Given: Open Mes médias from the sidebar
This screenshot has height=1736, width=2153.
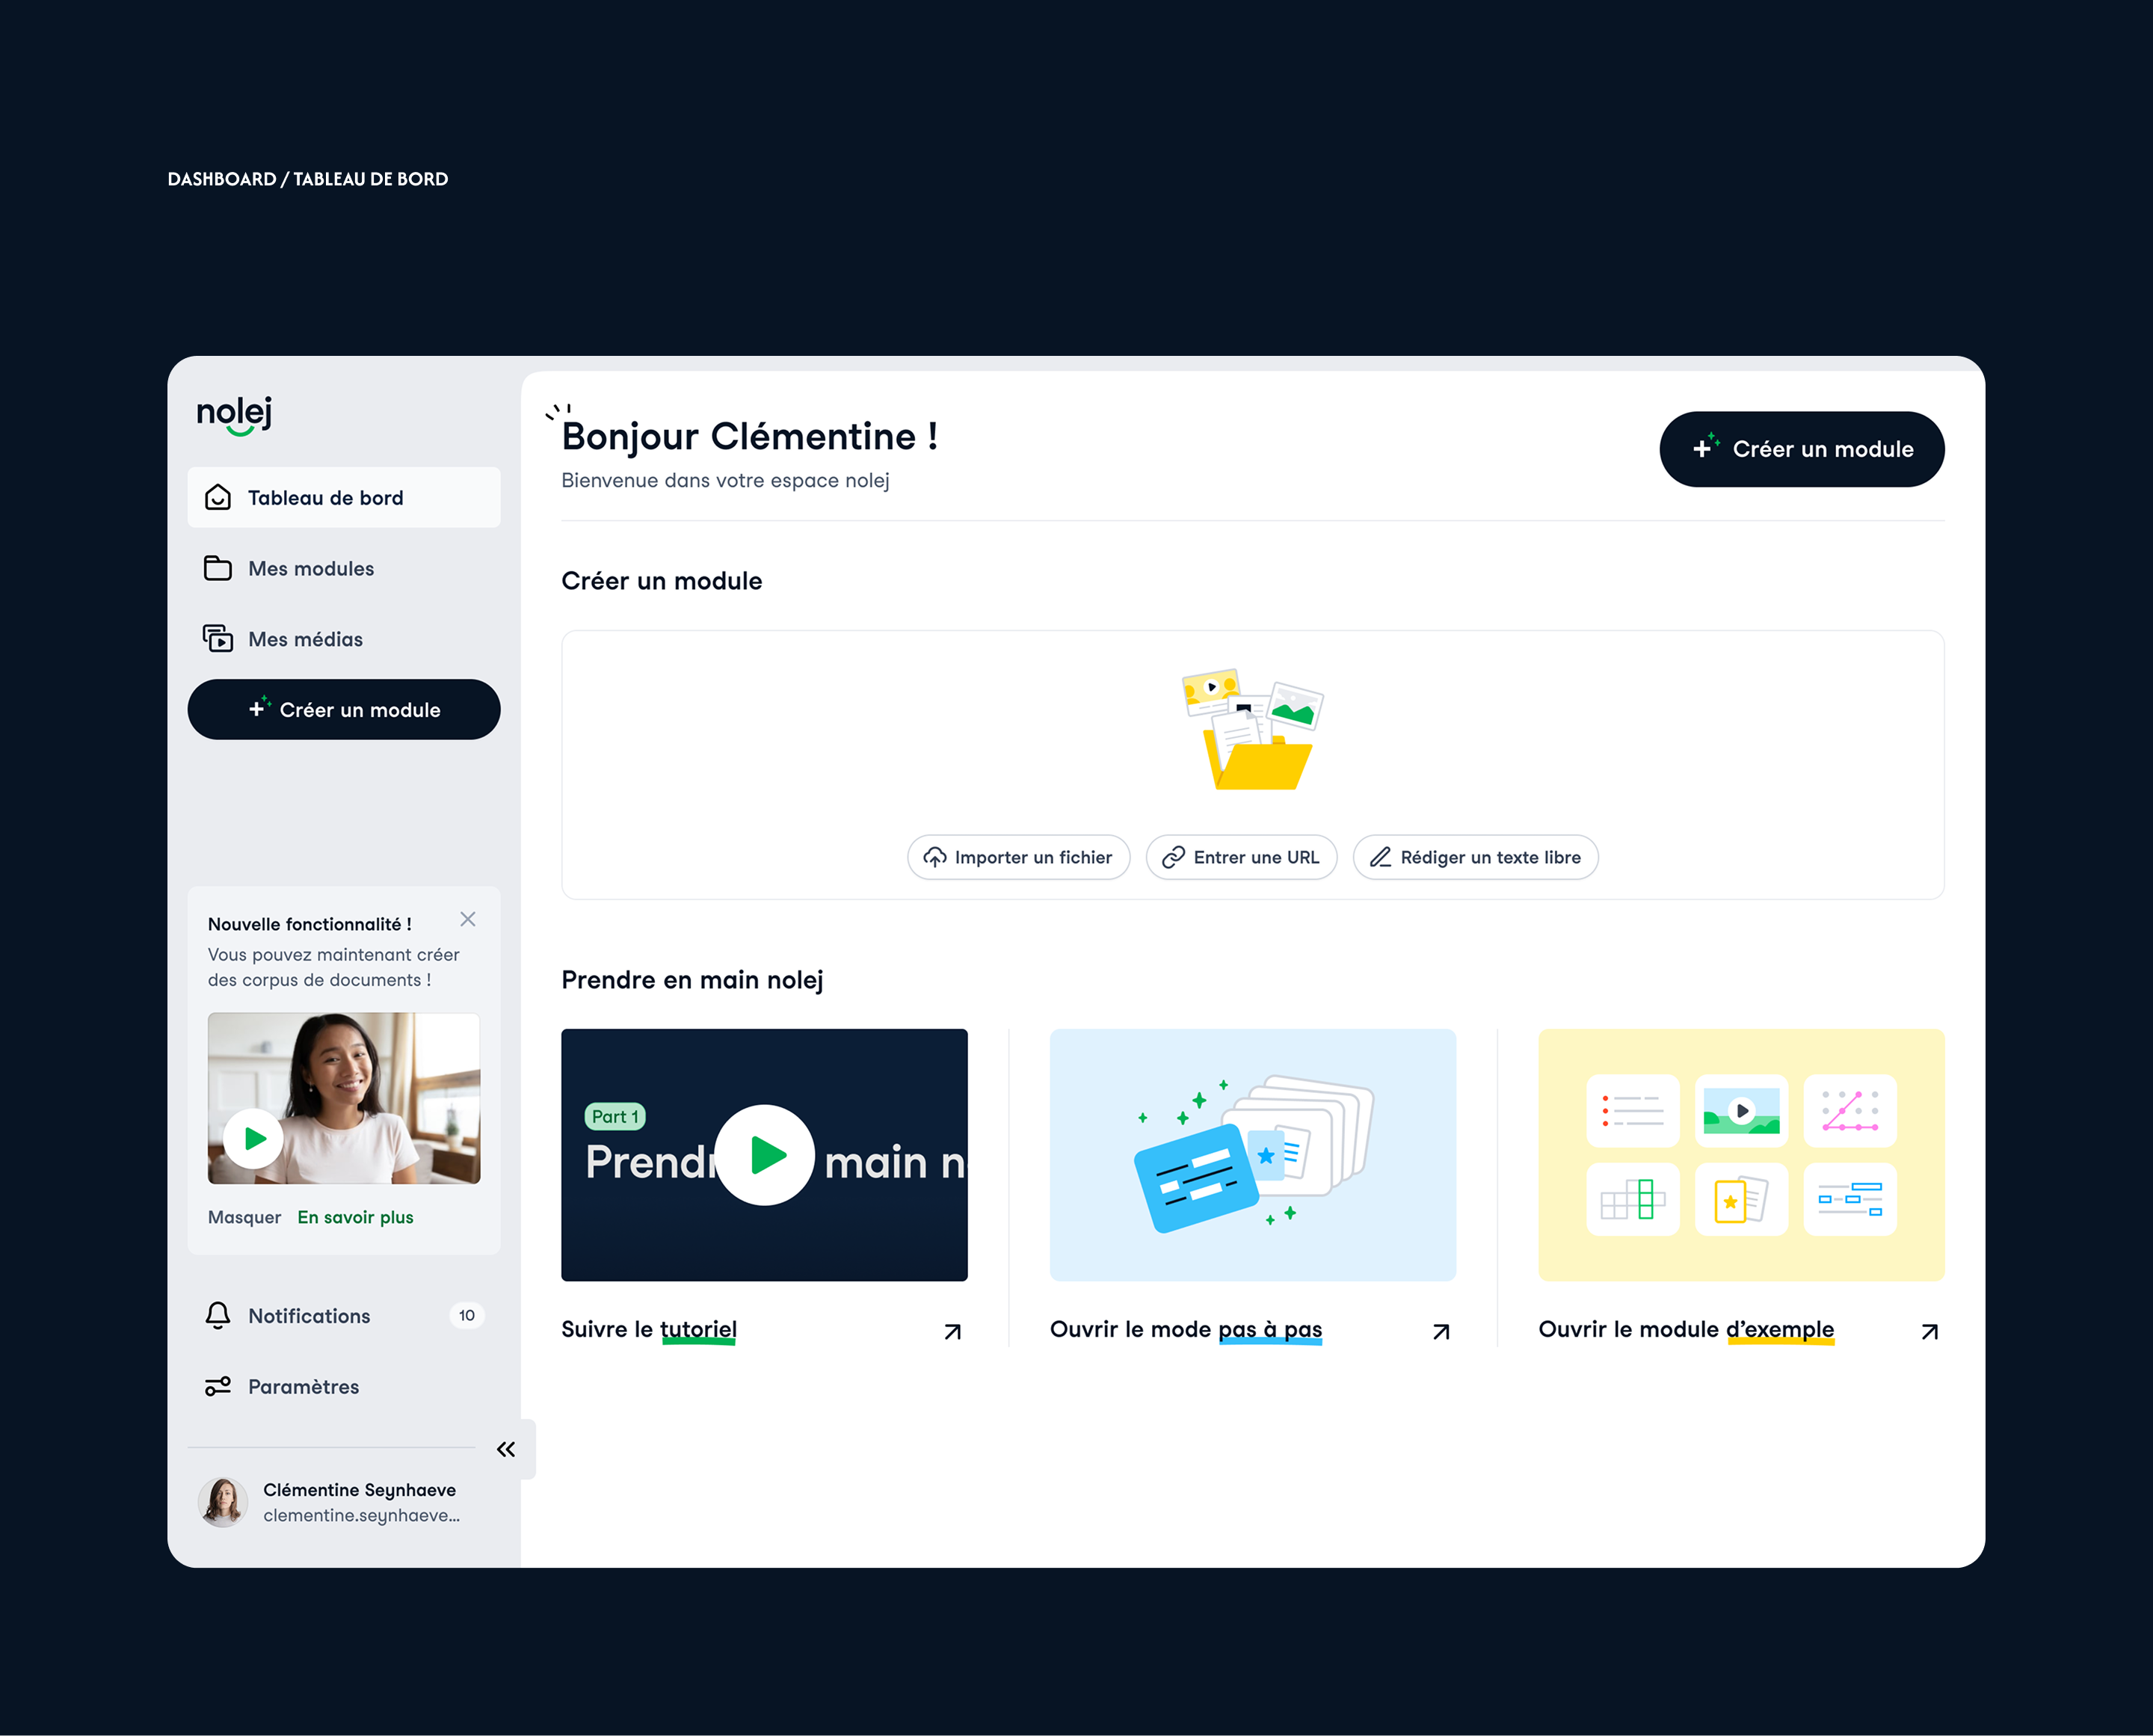Looking at the screenshot, I should click(305, 639).
